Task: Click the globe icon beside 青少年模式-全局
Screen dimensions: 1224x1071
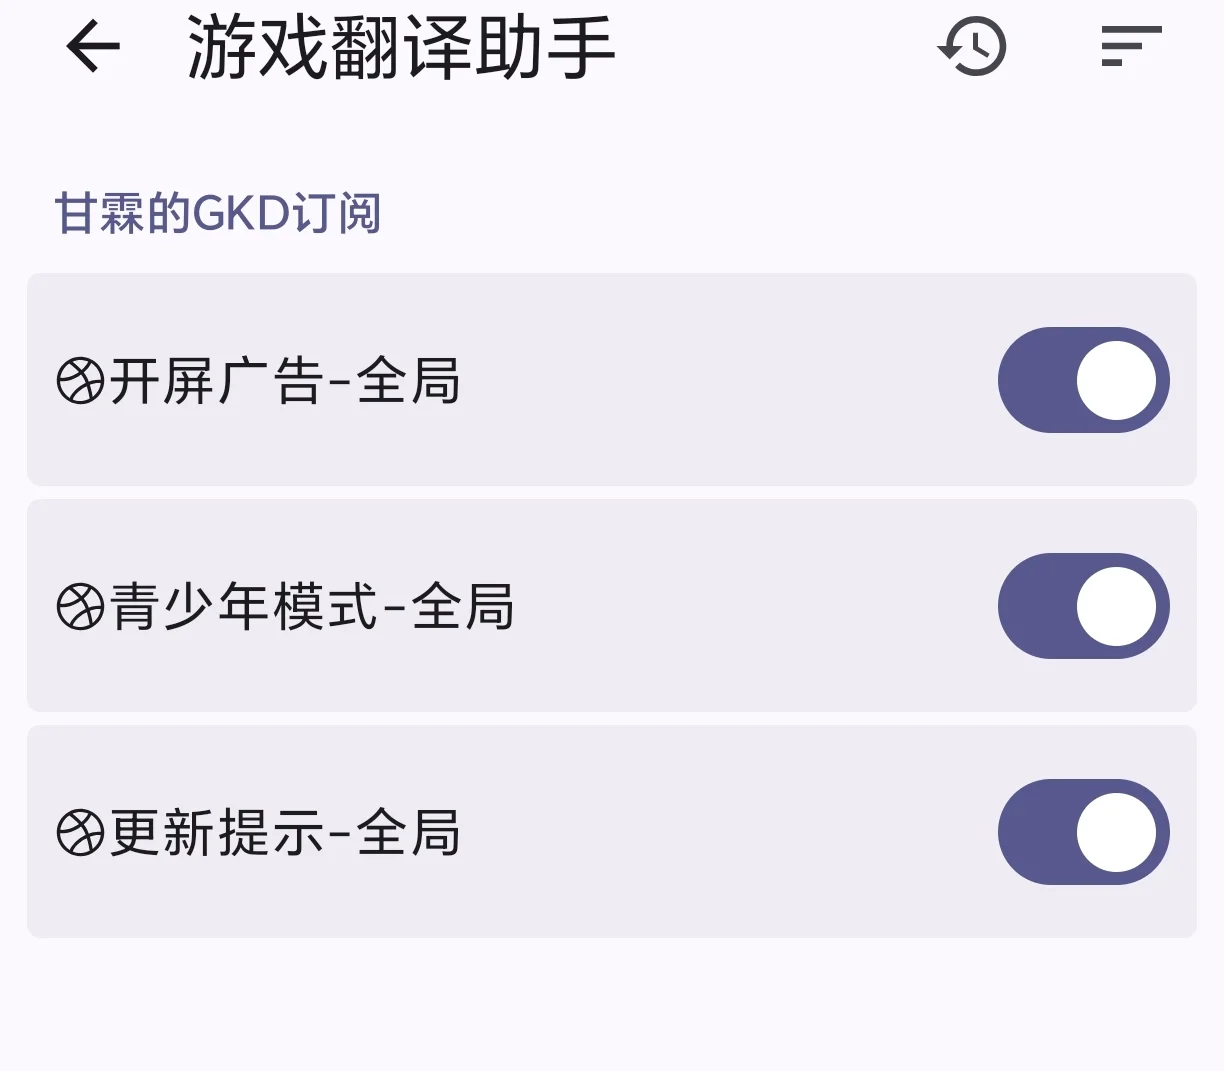Action: click(80, 607)
